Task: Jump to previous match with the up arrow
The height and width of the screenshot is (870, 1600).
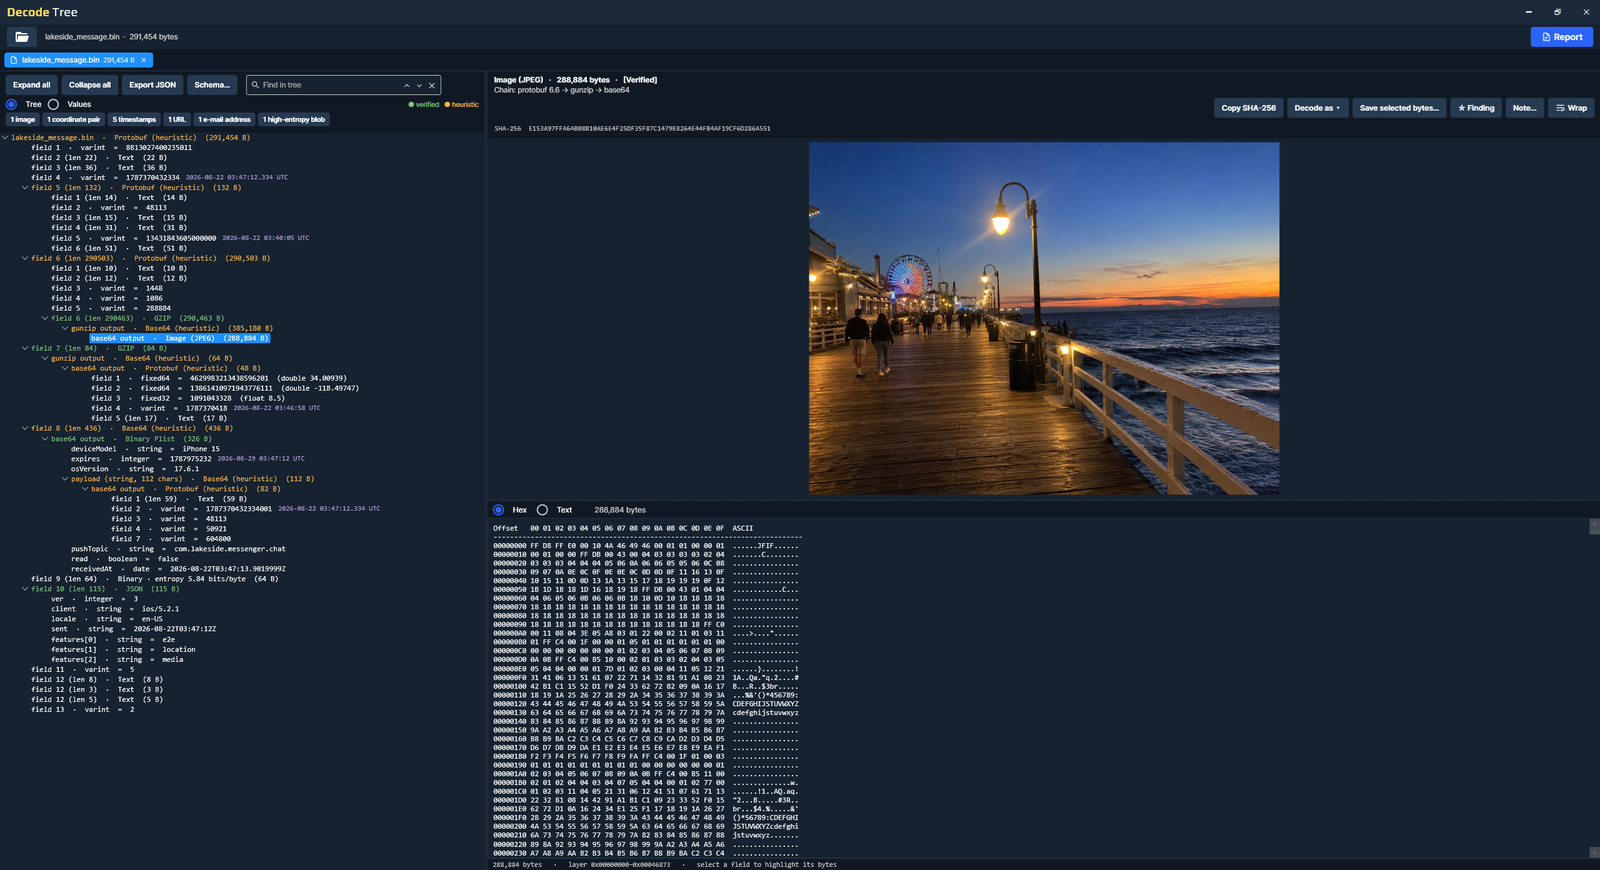Action: (406, 85)
